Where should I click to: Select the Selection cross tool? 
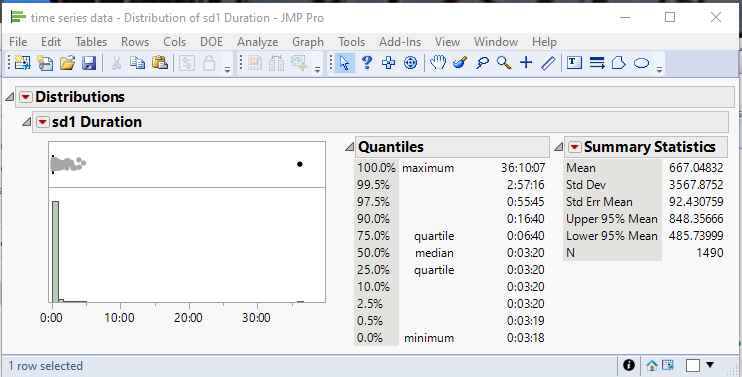(389, 63)
